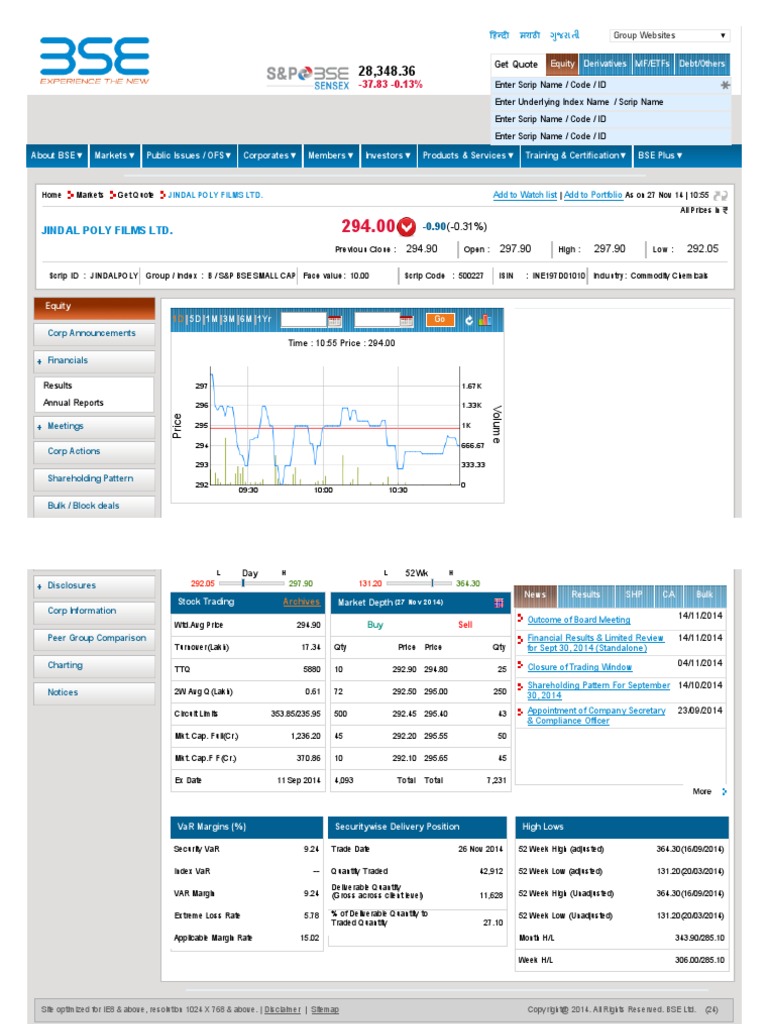Screen dimensions: 768x1024
Task: Open the first chart date calendar icon
Action: (334, 320)
